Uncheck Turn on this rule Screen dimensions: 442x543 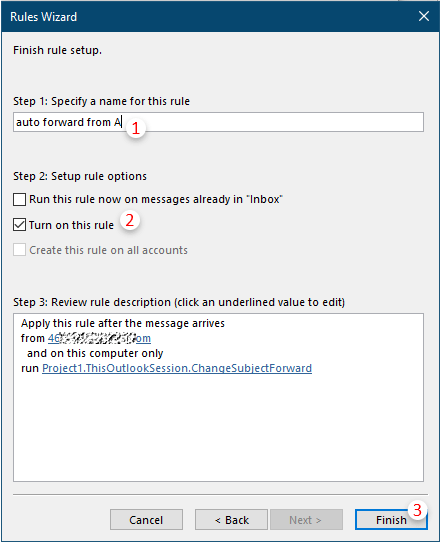coord(19,225)
